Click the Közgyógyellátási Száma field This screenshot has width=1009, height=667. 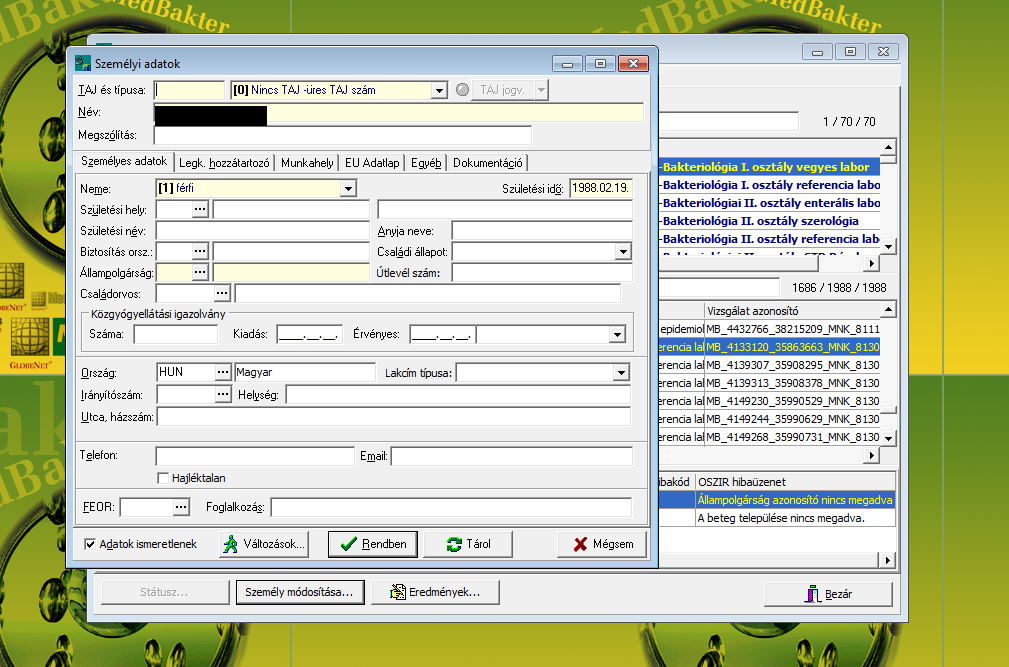[x=176, y=334]
